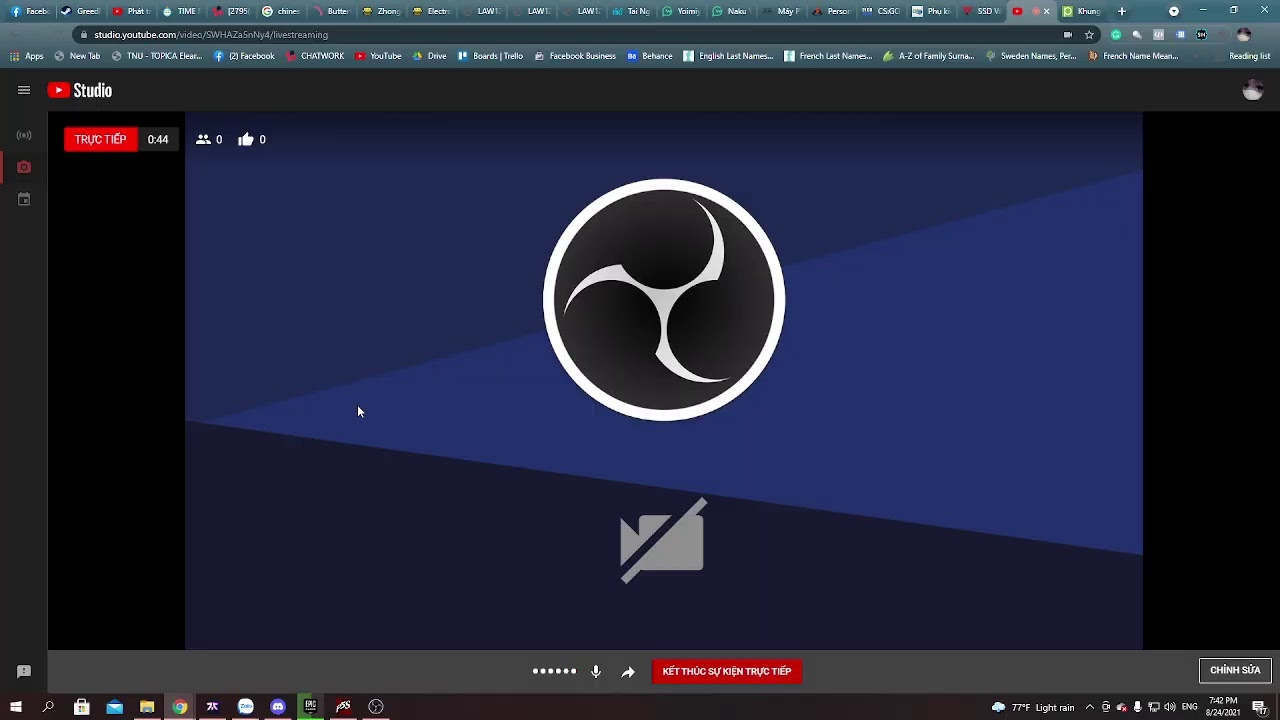Switch to Chrome in the taskbar
Viewport: 1280px width, 720px height.
click(x=180, y=707)
